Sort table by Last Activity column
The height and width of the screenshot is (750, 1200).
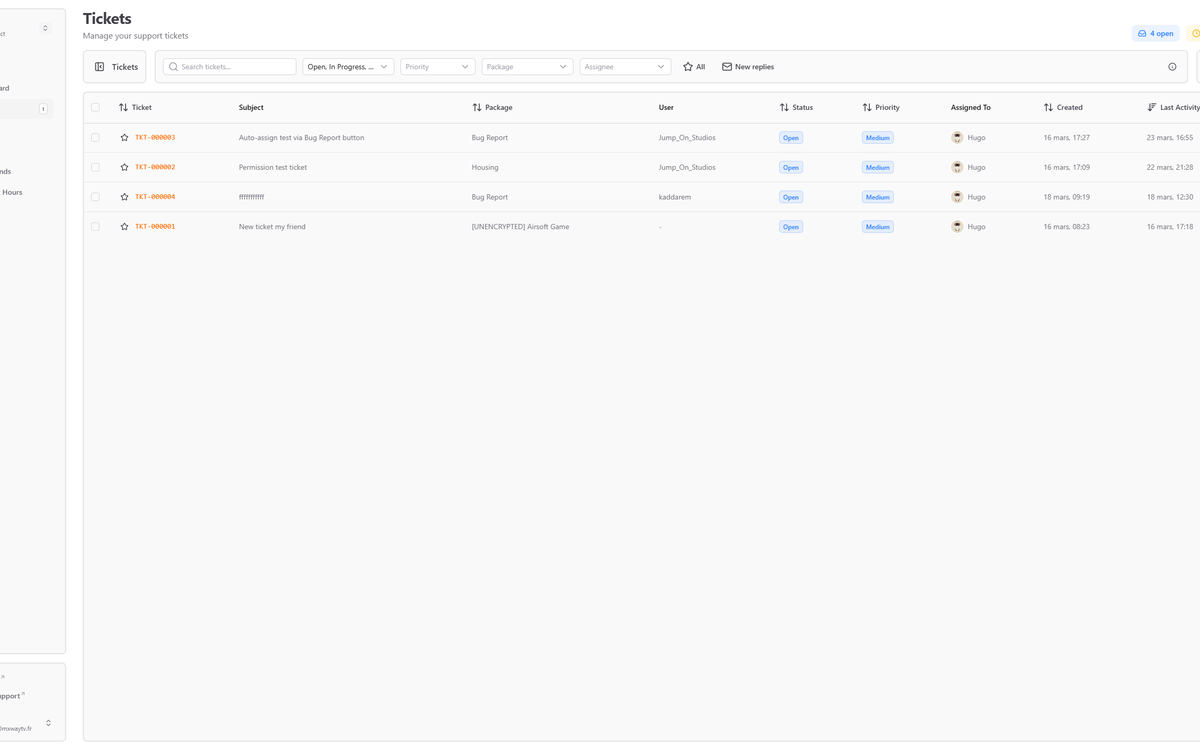coord(1173,107)
